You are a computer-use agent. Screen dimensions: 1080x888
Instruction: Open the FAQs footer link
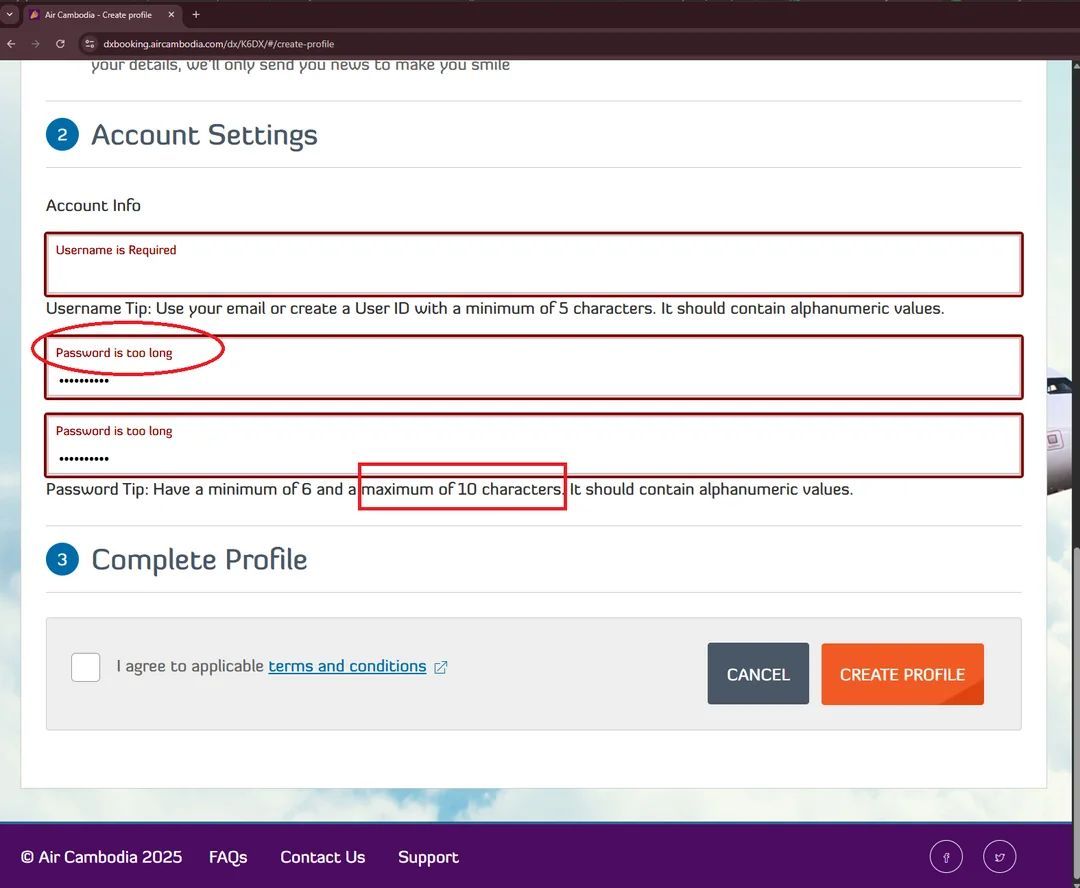tap(228, 857)
